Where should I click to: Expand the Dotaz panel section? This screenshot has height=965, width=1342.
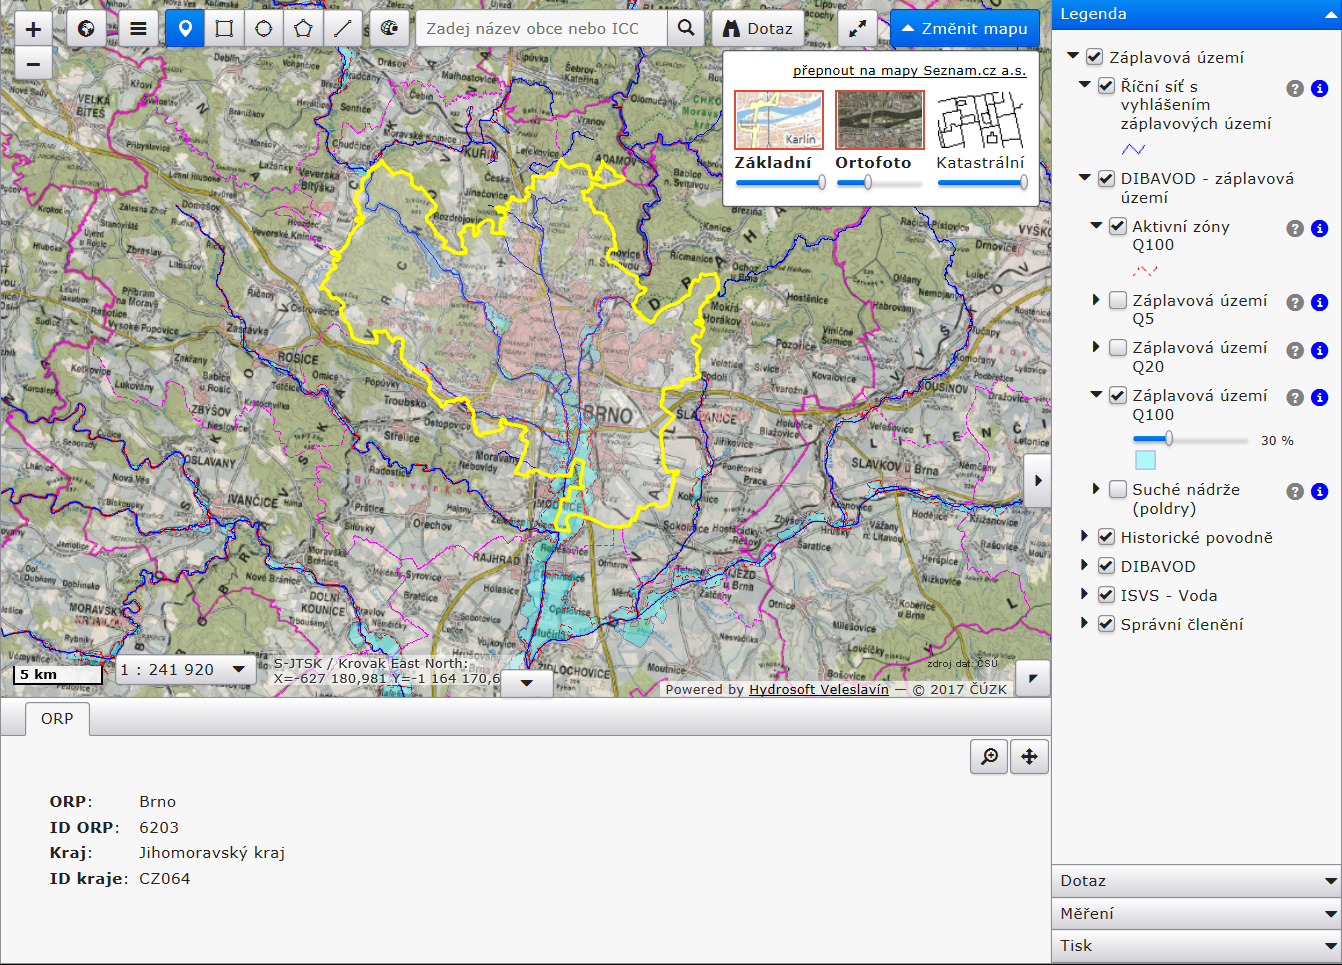1196,881
